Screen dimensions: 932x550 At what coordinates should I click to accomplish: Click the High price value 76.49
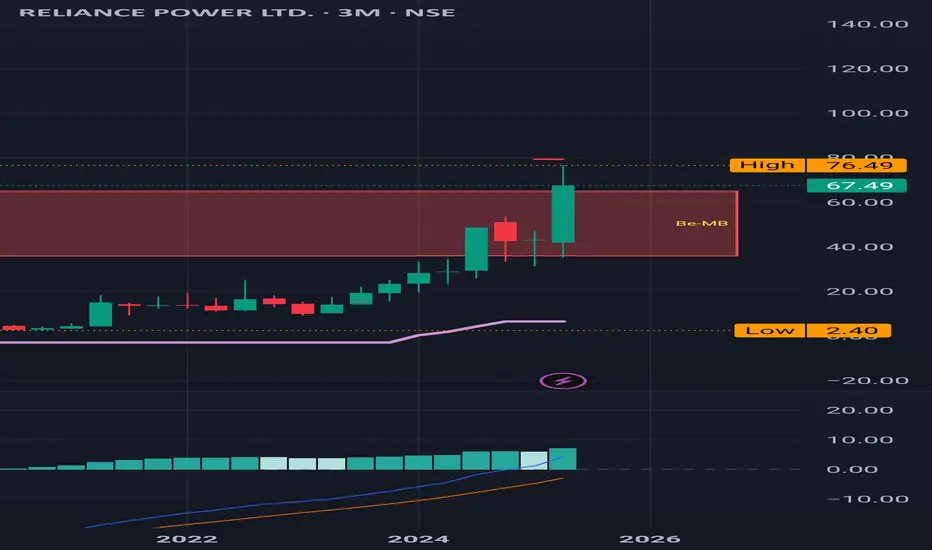click(x=857, y=165)
